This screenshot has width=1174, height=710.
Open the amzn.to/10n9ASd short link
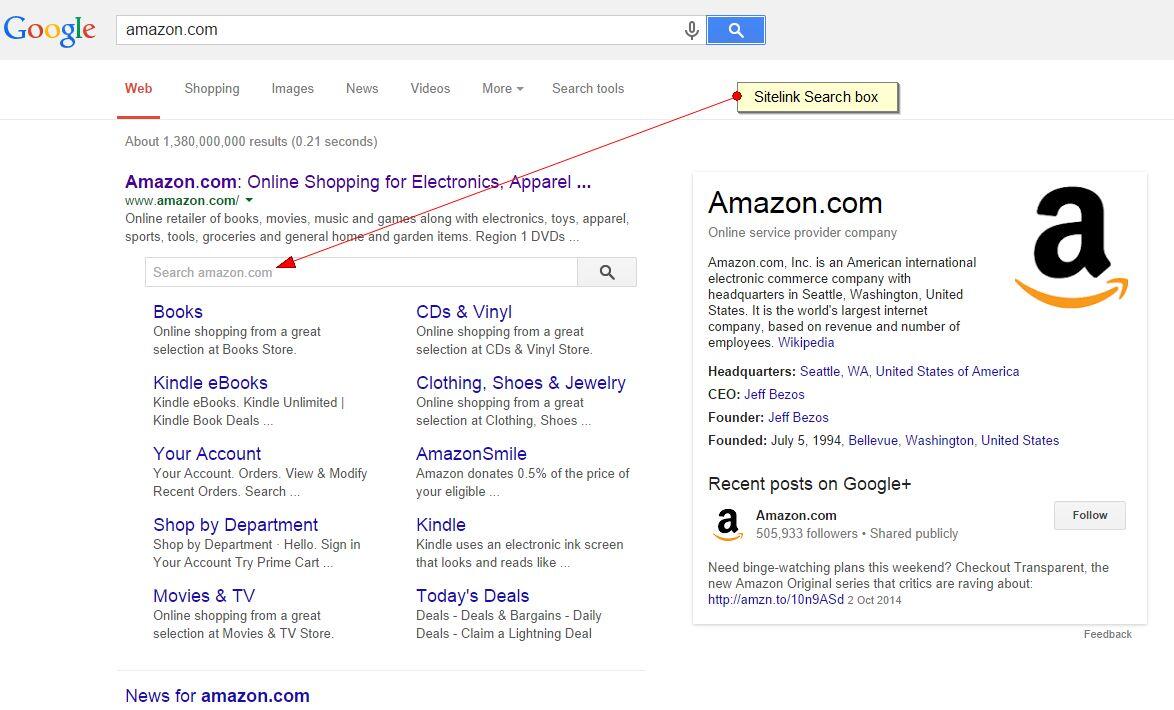(x=776, y=600)
